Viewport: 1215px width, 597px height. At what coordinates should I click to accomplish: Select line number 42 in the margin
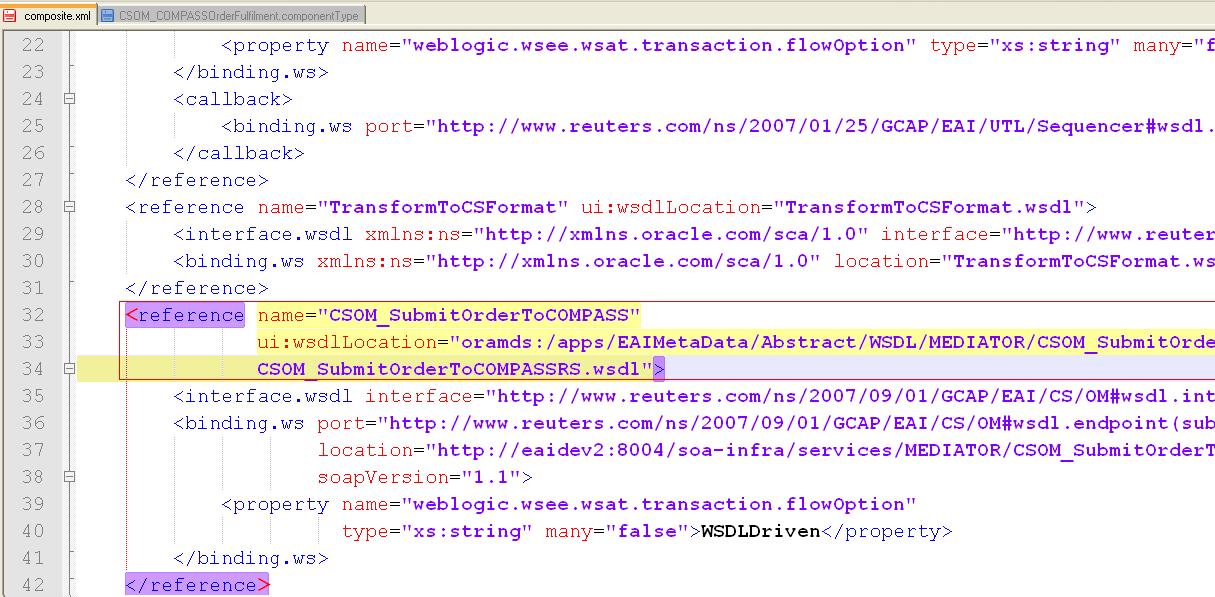point(33,585)
